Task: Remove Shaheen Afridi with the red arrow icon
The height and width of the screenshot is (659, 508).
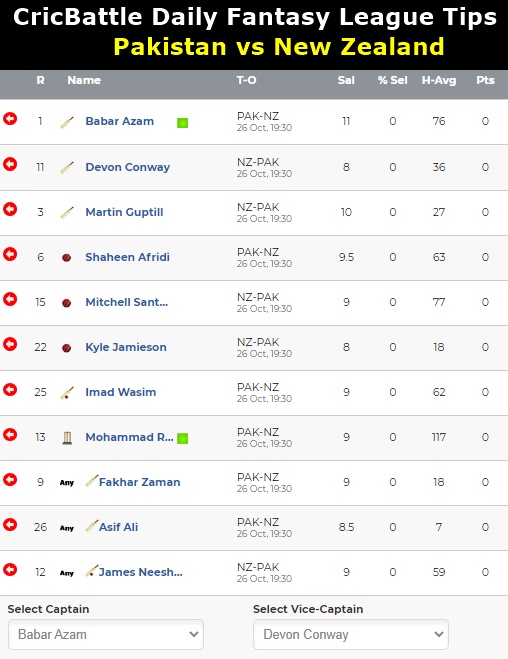Action: (x=10, y=254)
